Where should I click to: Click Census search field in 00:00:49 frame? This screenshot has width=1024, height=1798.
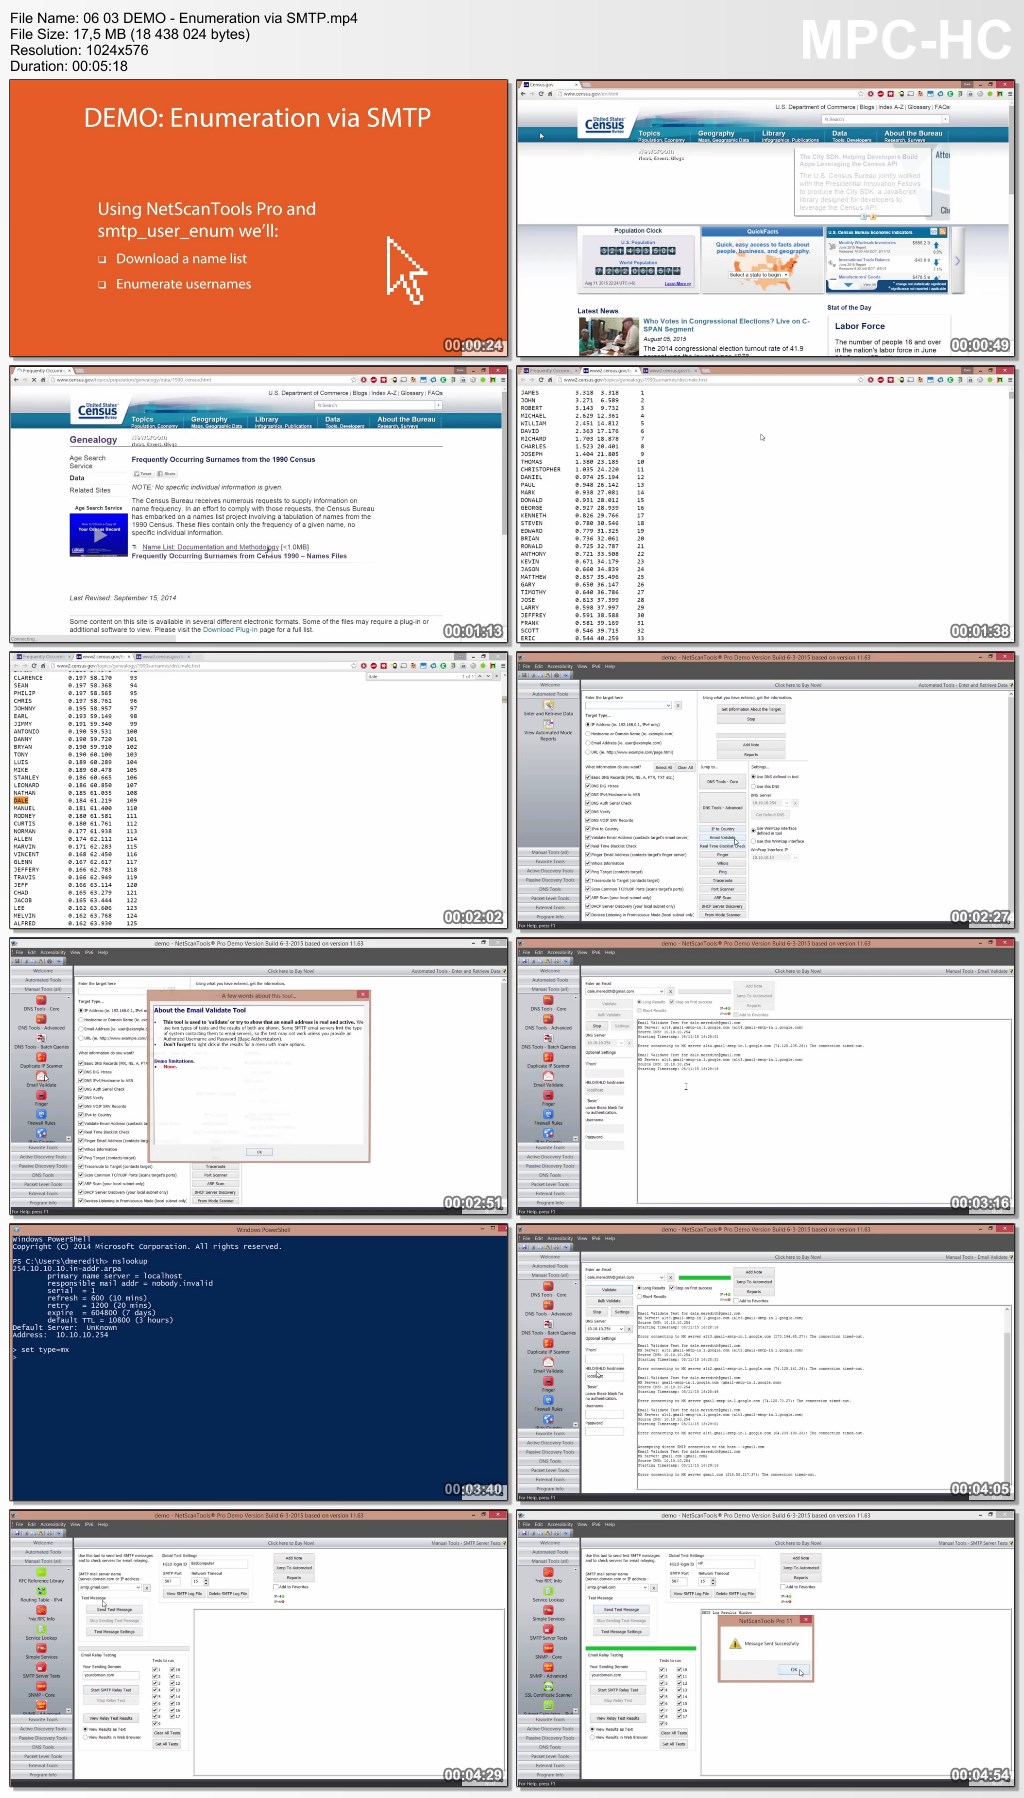point(884,119)
